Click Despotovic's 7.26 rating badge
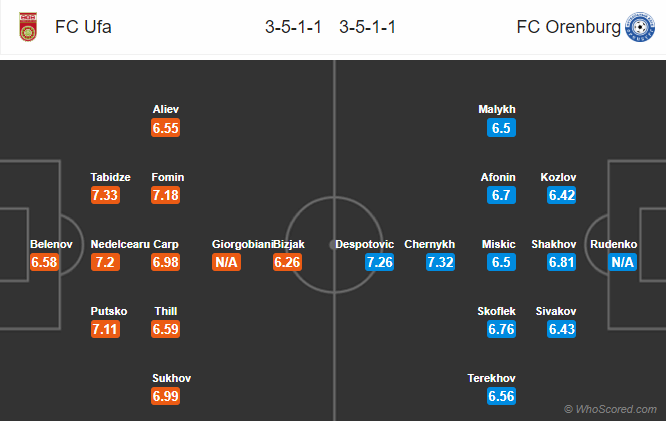Image resolution: width=666 pixels, height=421 pixels. click(379, 262)
